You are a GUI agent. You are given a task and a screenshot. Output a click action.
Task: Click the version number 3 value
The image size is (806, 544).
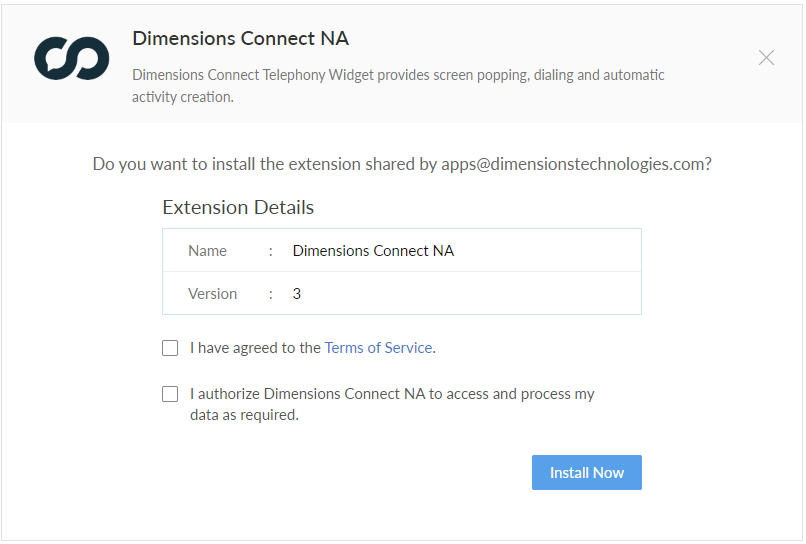point(297,294)
